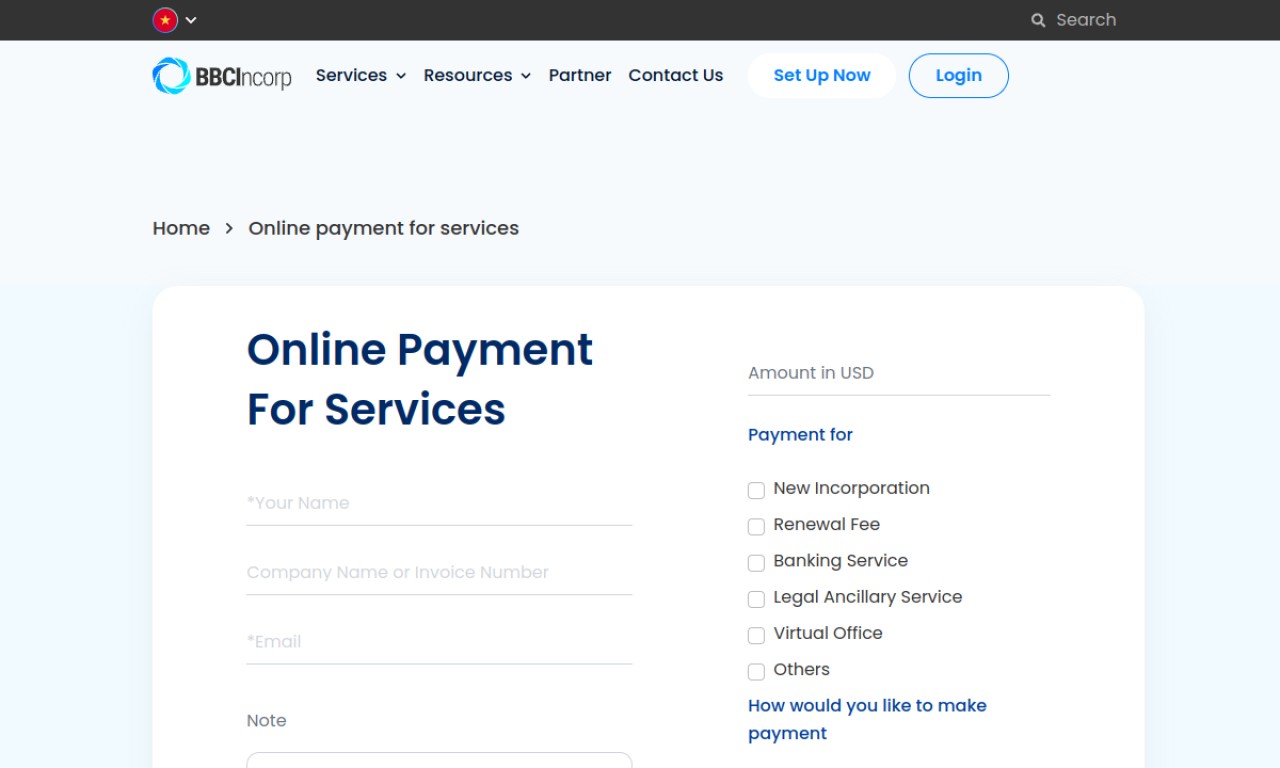This screenshot has width=1280, height=768.
Task: Focus the Search field in top bar
Action: tap(1086, 20)
